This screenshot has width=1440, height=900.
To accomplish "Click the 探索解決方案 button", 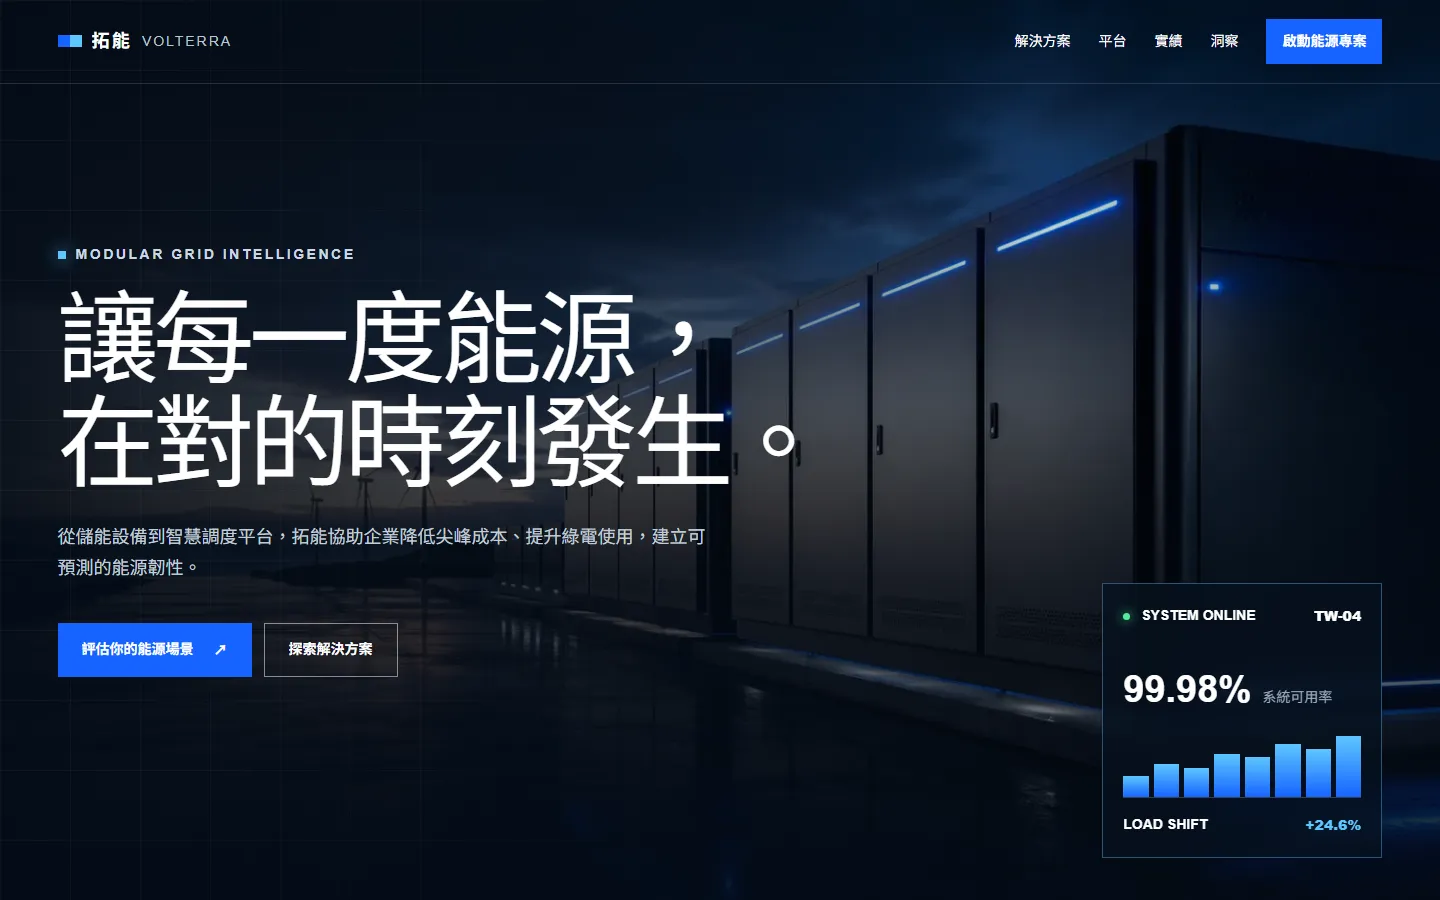I will coord(331,650).
